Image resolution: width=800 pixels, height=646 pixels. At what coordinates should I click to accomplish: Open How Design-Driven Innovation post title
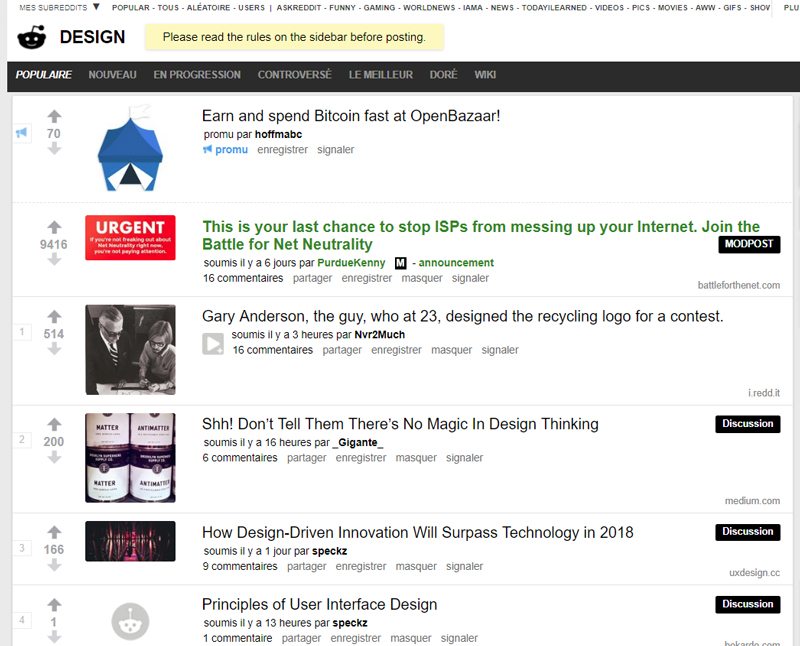417,532
